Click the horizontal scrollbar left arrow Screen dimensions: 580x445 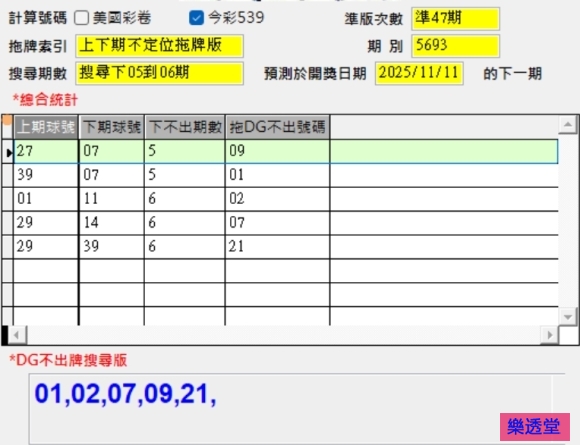pos(17,335)
